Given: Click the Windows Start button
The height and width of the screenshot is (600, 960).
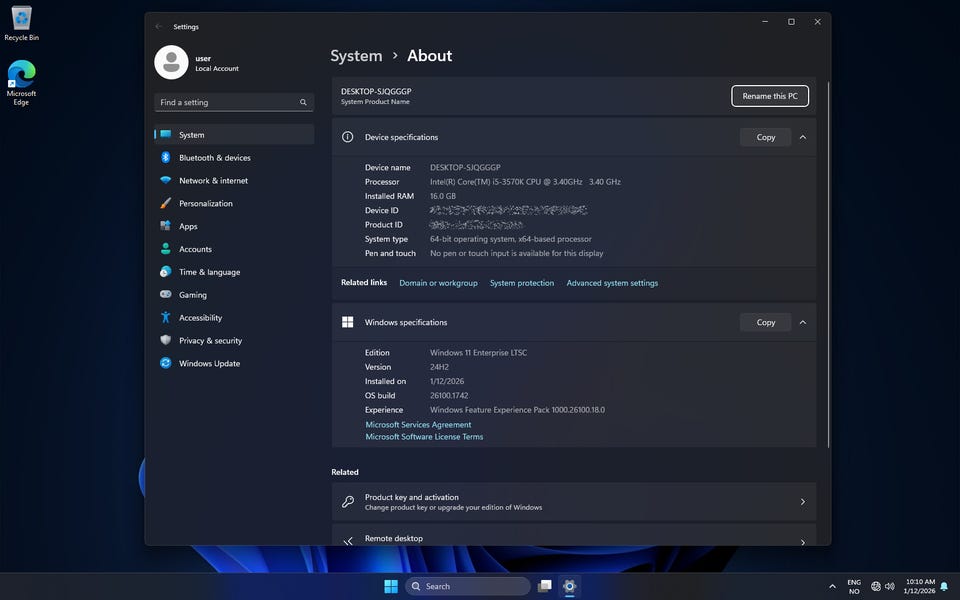Looking at the screenshot, I should [x=391, y=586].
